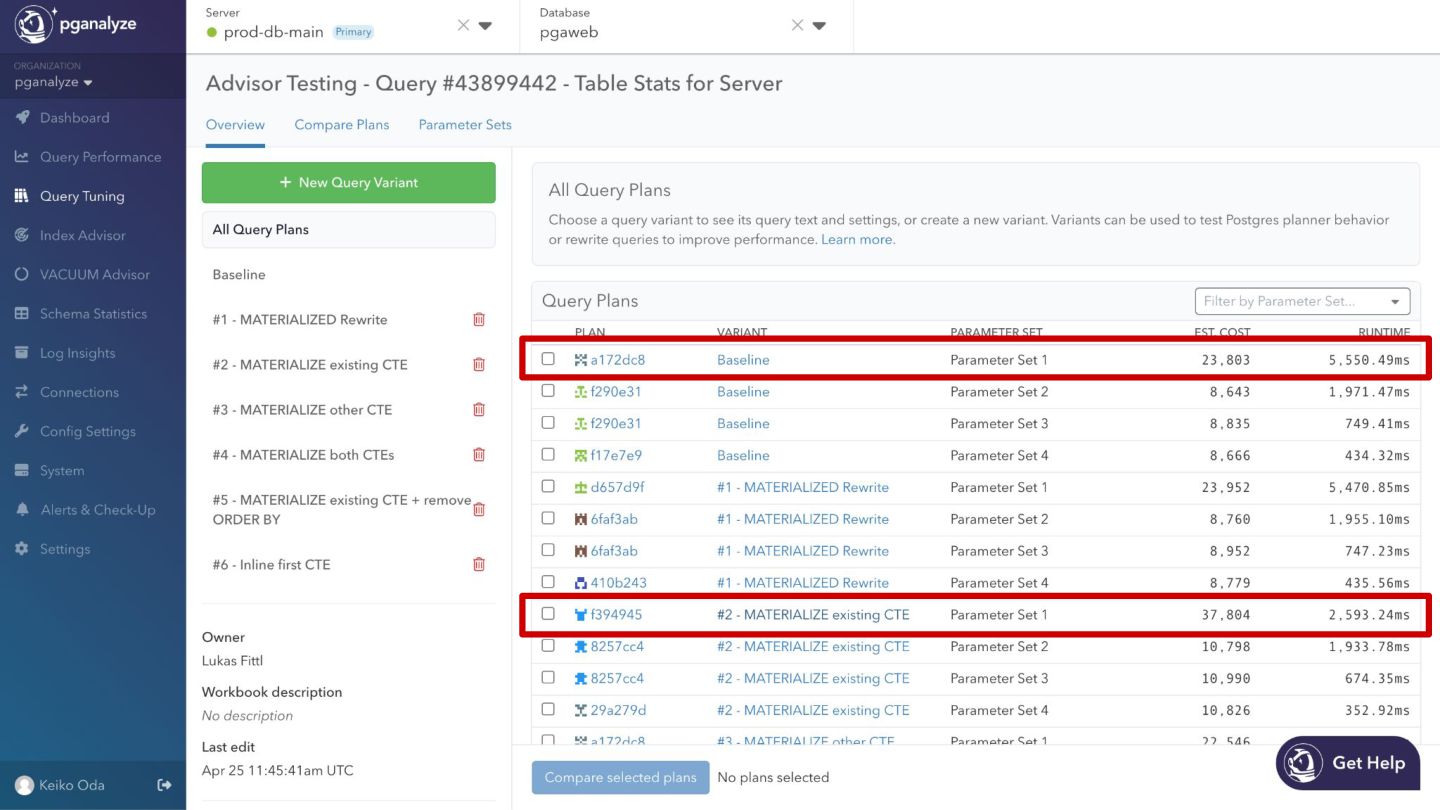The width and height of the screenshot is (1440, 810).
Task: Delete variant #3 MATERIALIZE other CTE
Action: pyautogui.click(x=479, y=409)
